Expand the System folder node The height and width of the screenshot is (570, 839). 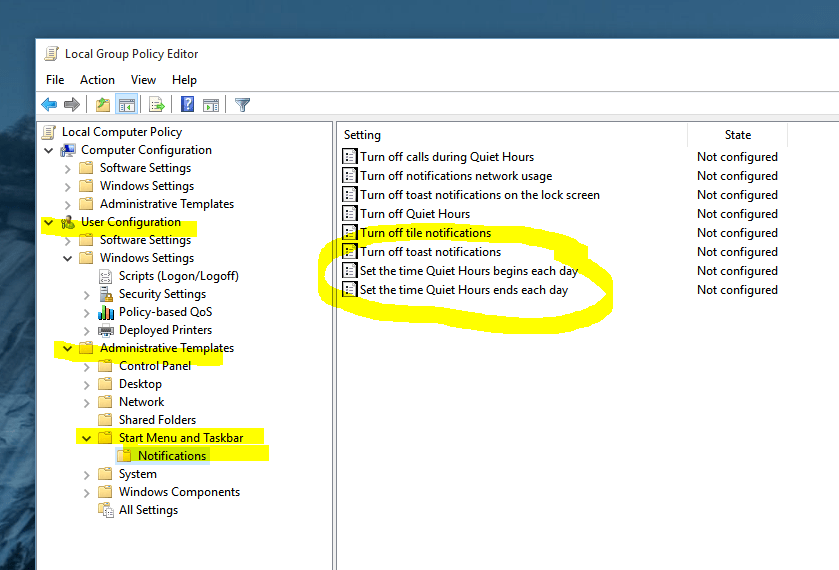87,475
